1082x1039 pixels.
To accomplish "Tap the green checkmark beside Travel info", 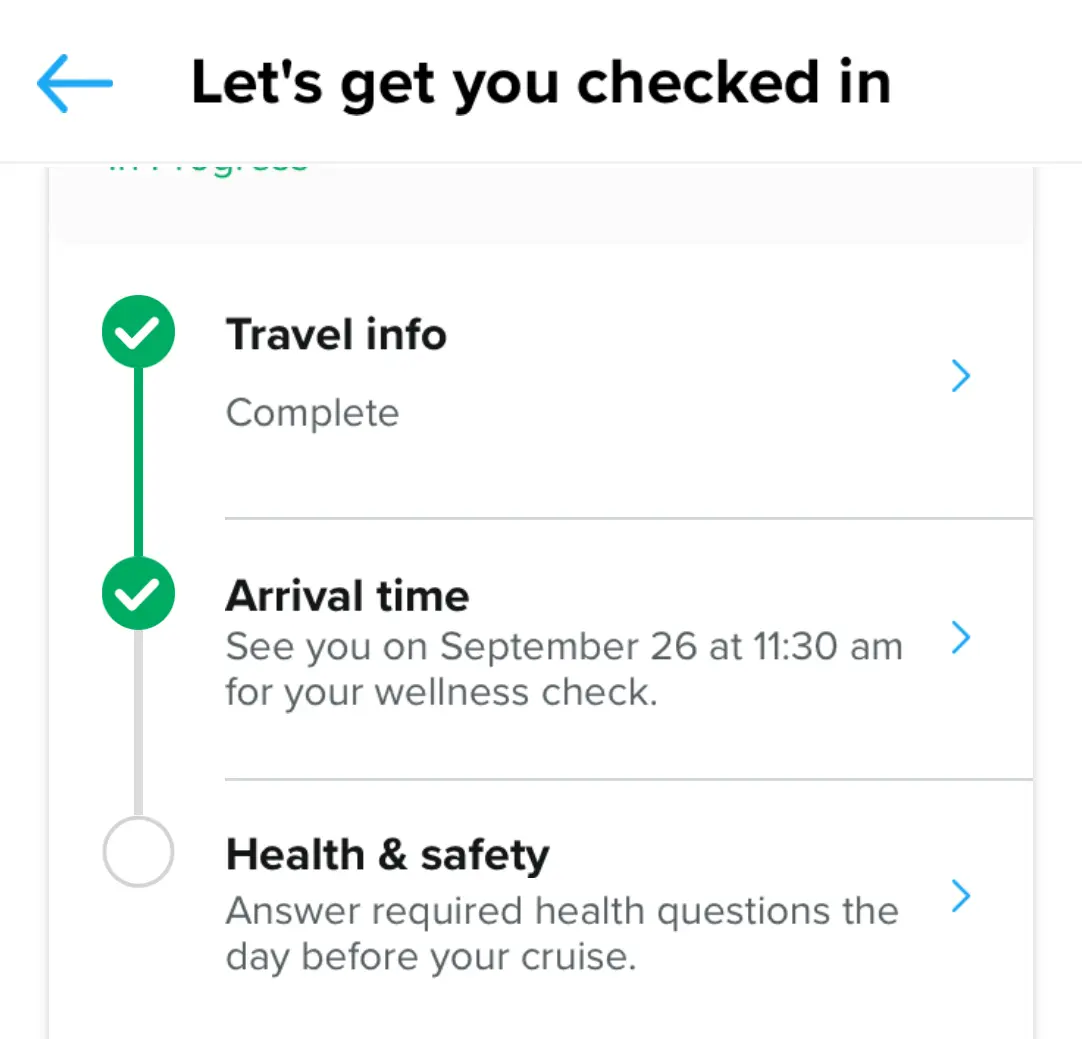I will [138, 331].
